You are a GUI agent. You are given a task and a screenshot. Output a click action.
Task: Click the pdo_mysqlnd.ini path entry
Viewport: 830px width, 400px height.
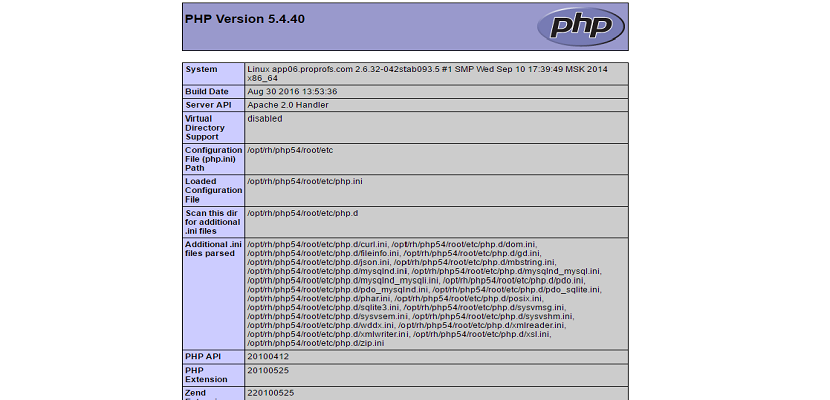tap(337, 289)
